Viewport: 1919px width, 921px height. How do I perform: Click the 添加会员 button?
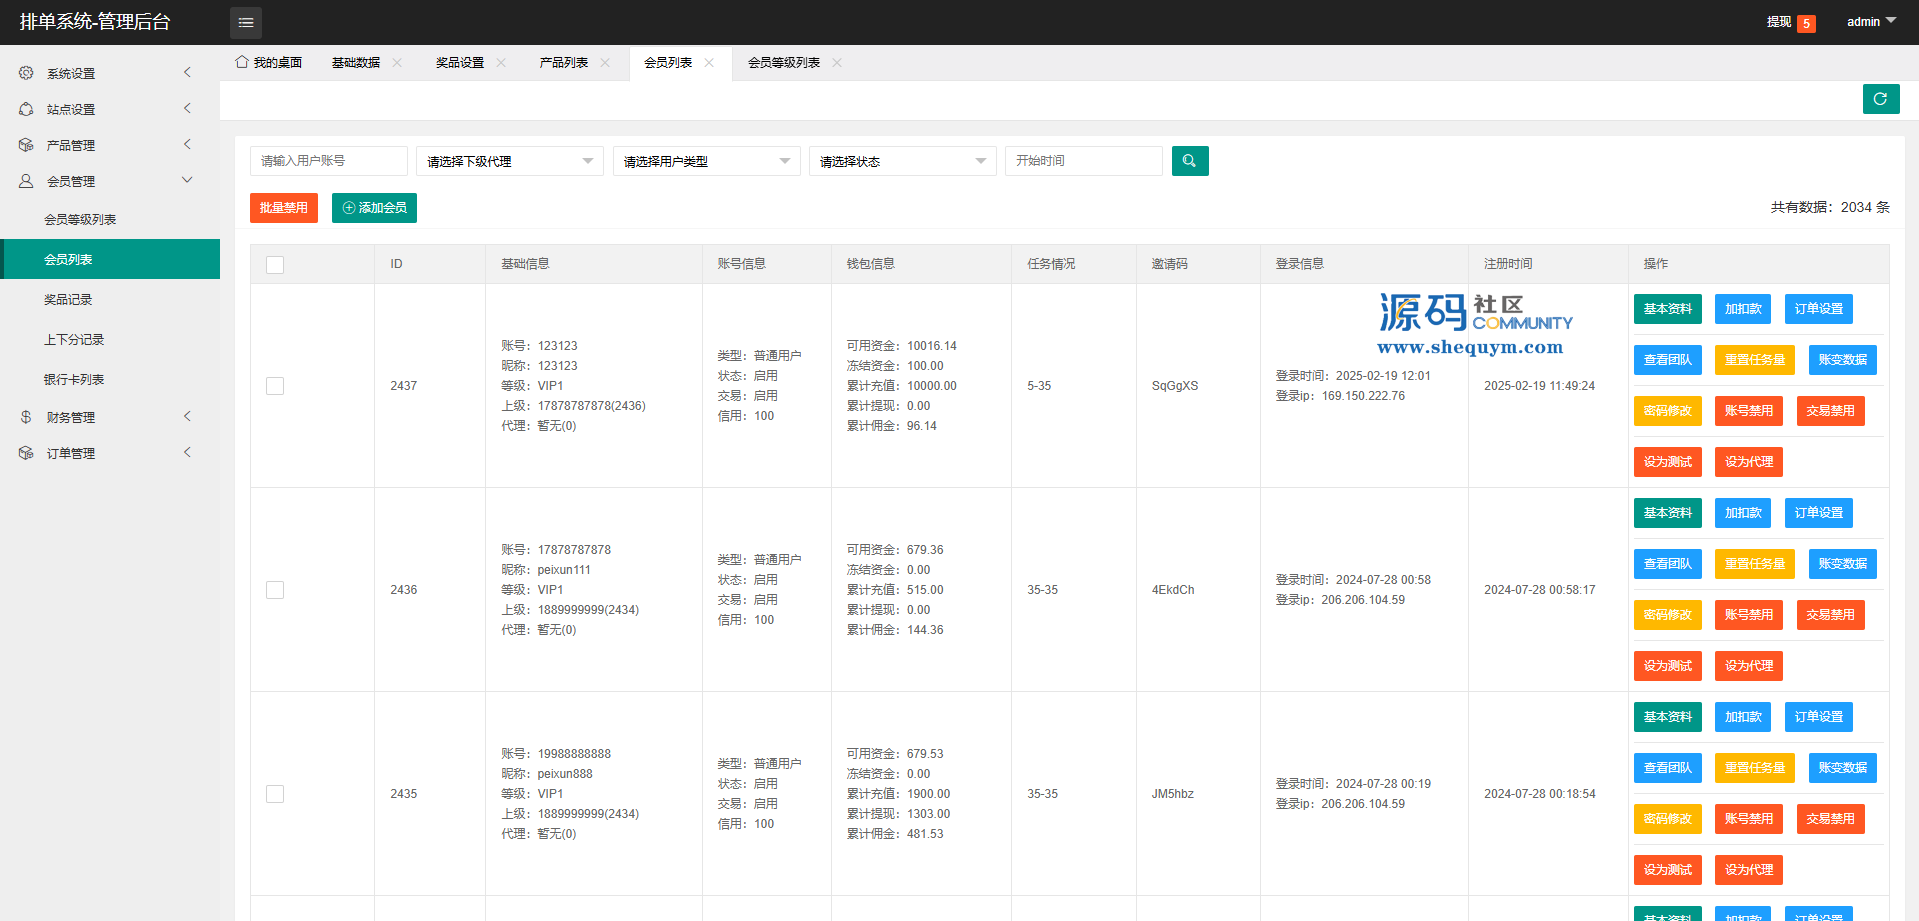(x=374, y=208)
